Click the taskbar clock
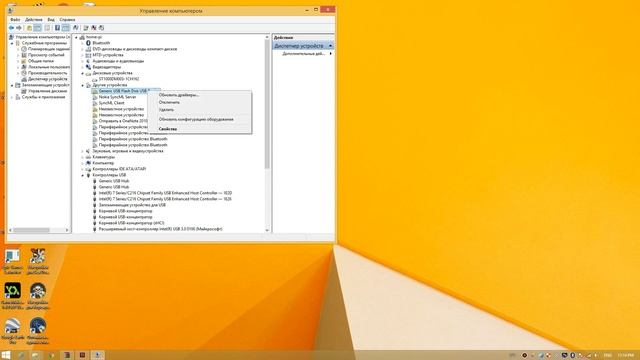Image resolution: width=640 pixels, height=360 pixels. pyautogui.click(x=625, y=356)
